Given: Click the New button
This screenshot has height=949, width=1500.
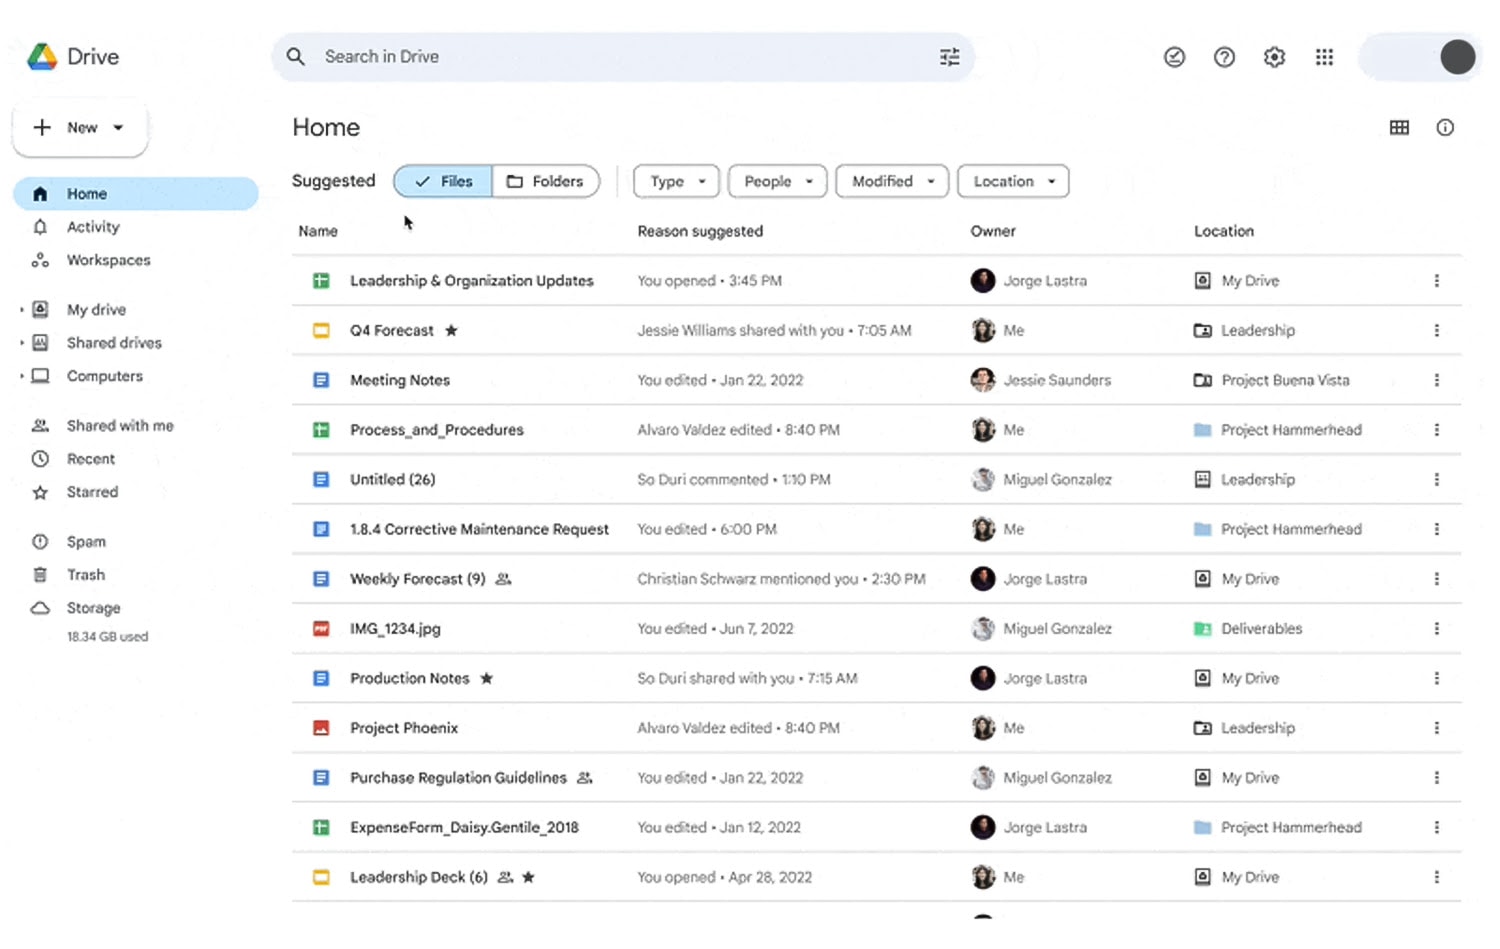Looking at the screenshot, I should pyautogui.click(x=79, y=128).
